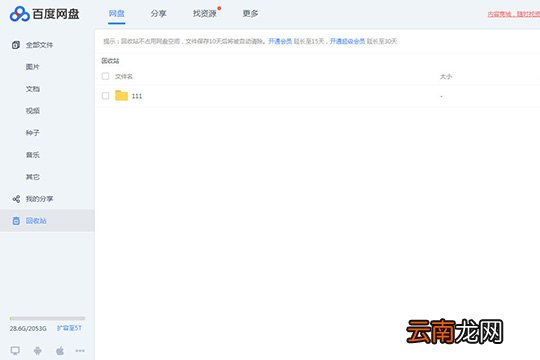
Task: Click the storage usage progress bar
Action: 47,318
